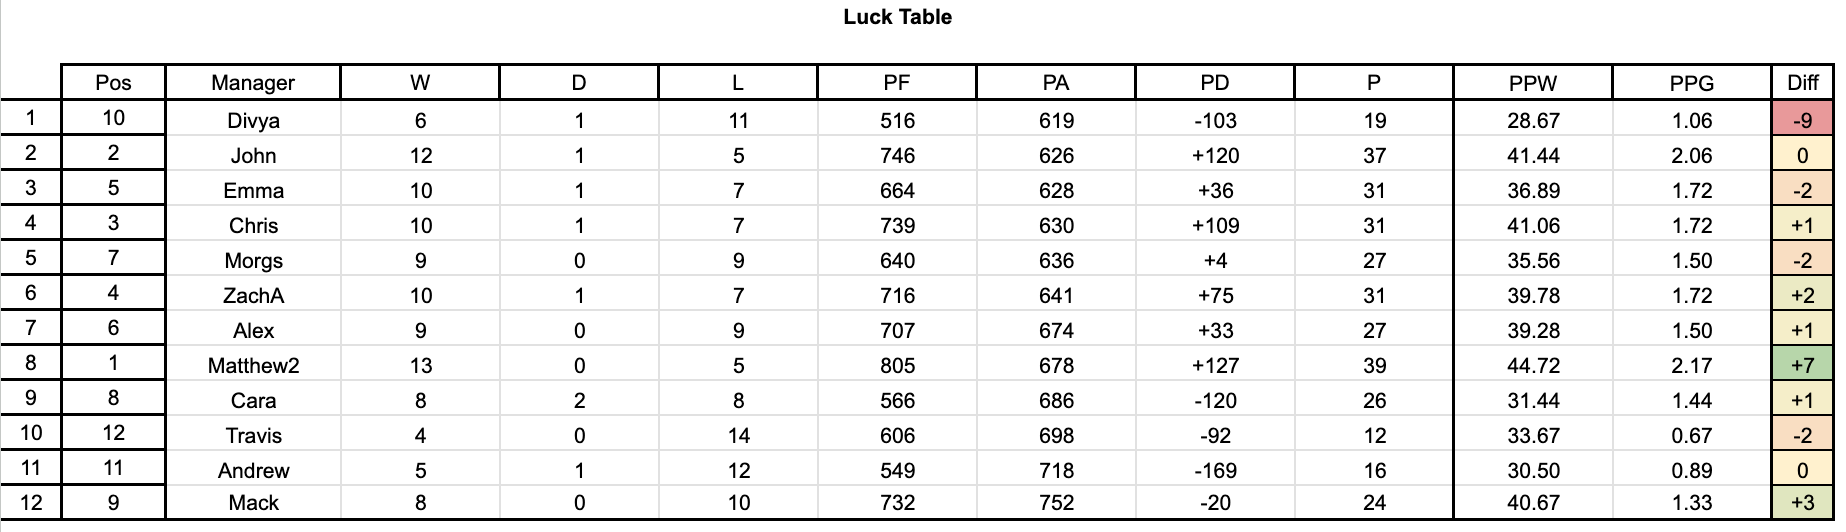Select row number 12 on the left

point(31,503)
